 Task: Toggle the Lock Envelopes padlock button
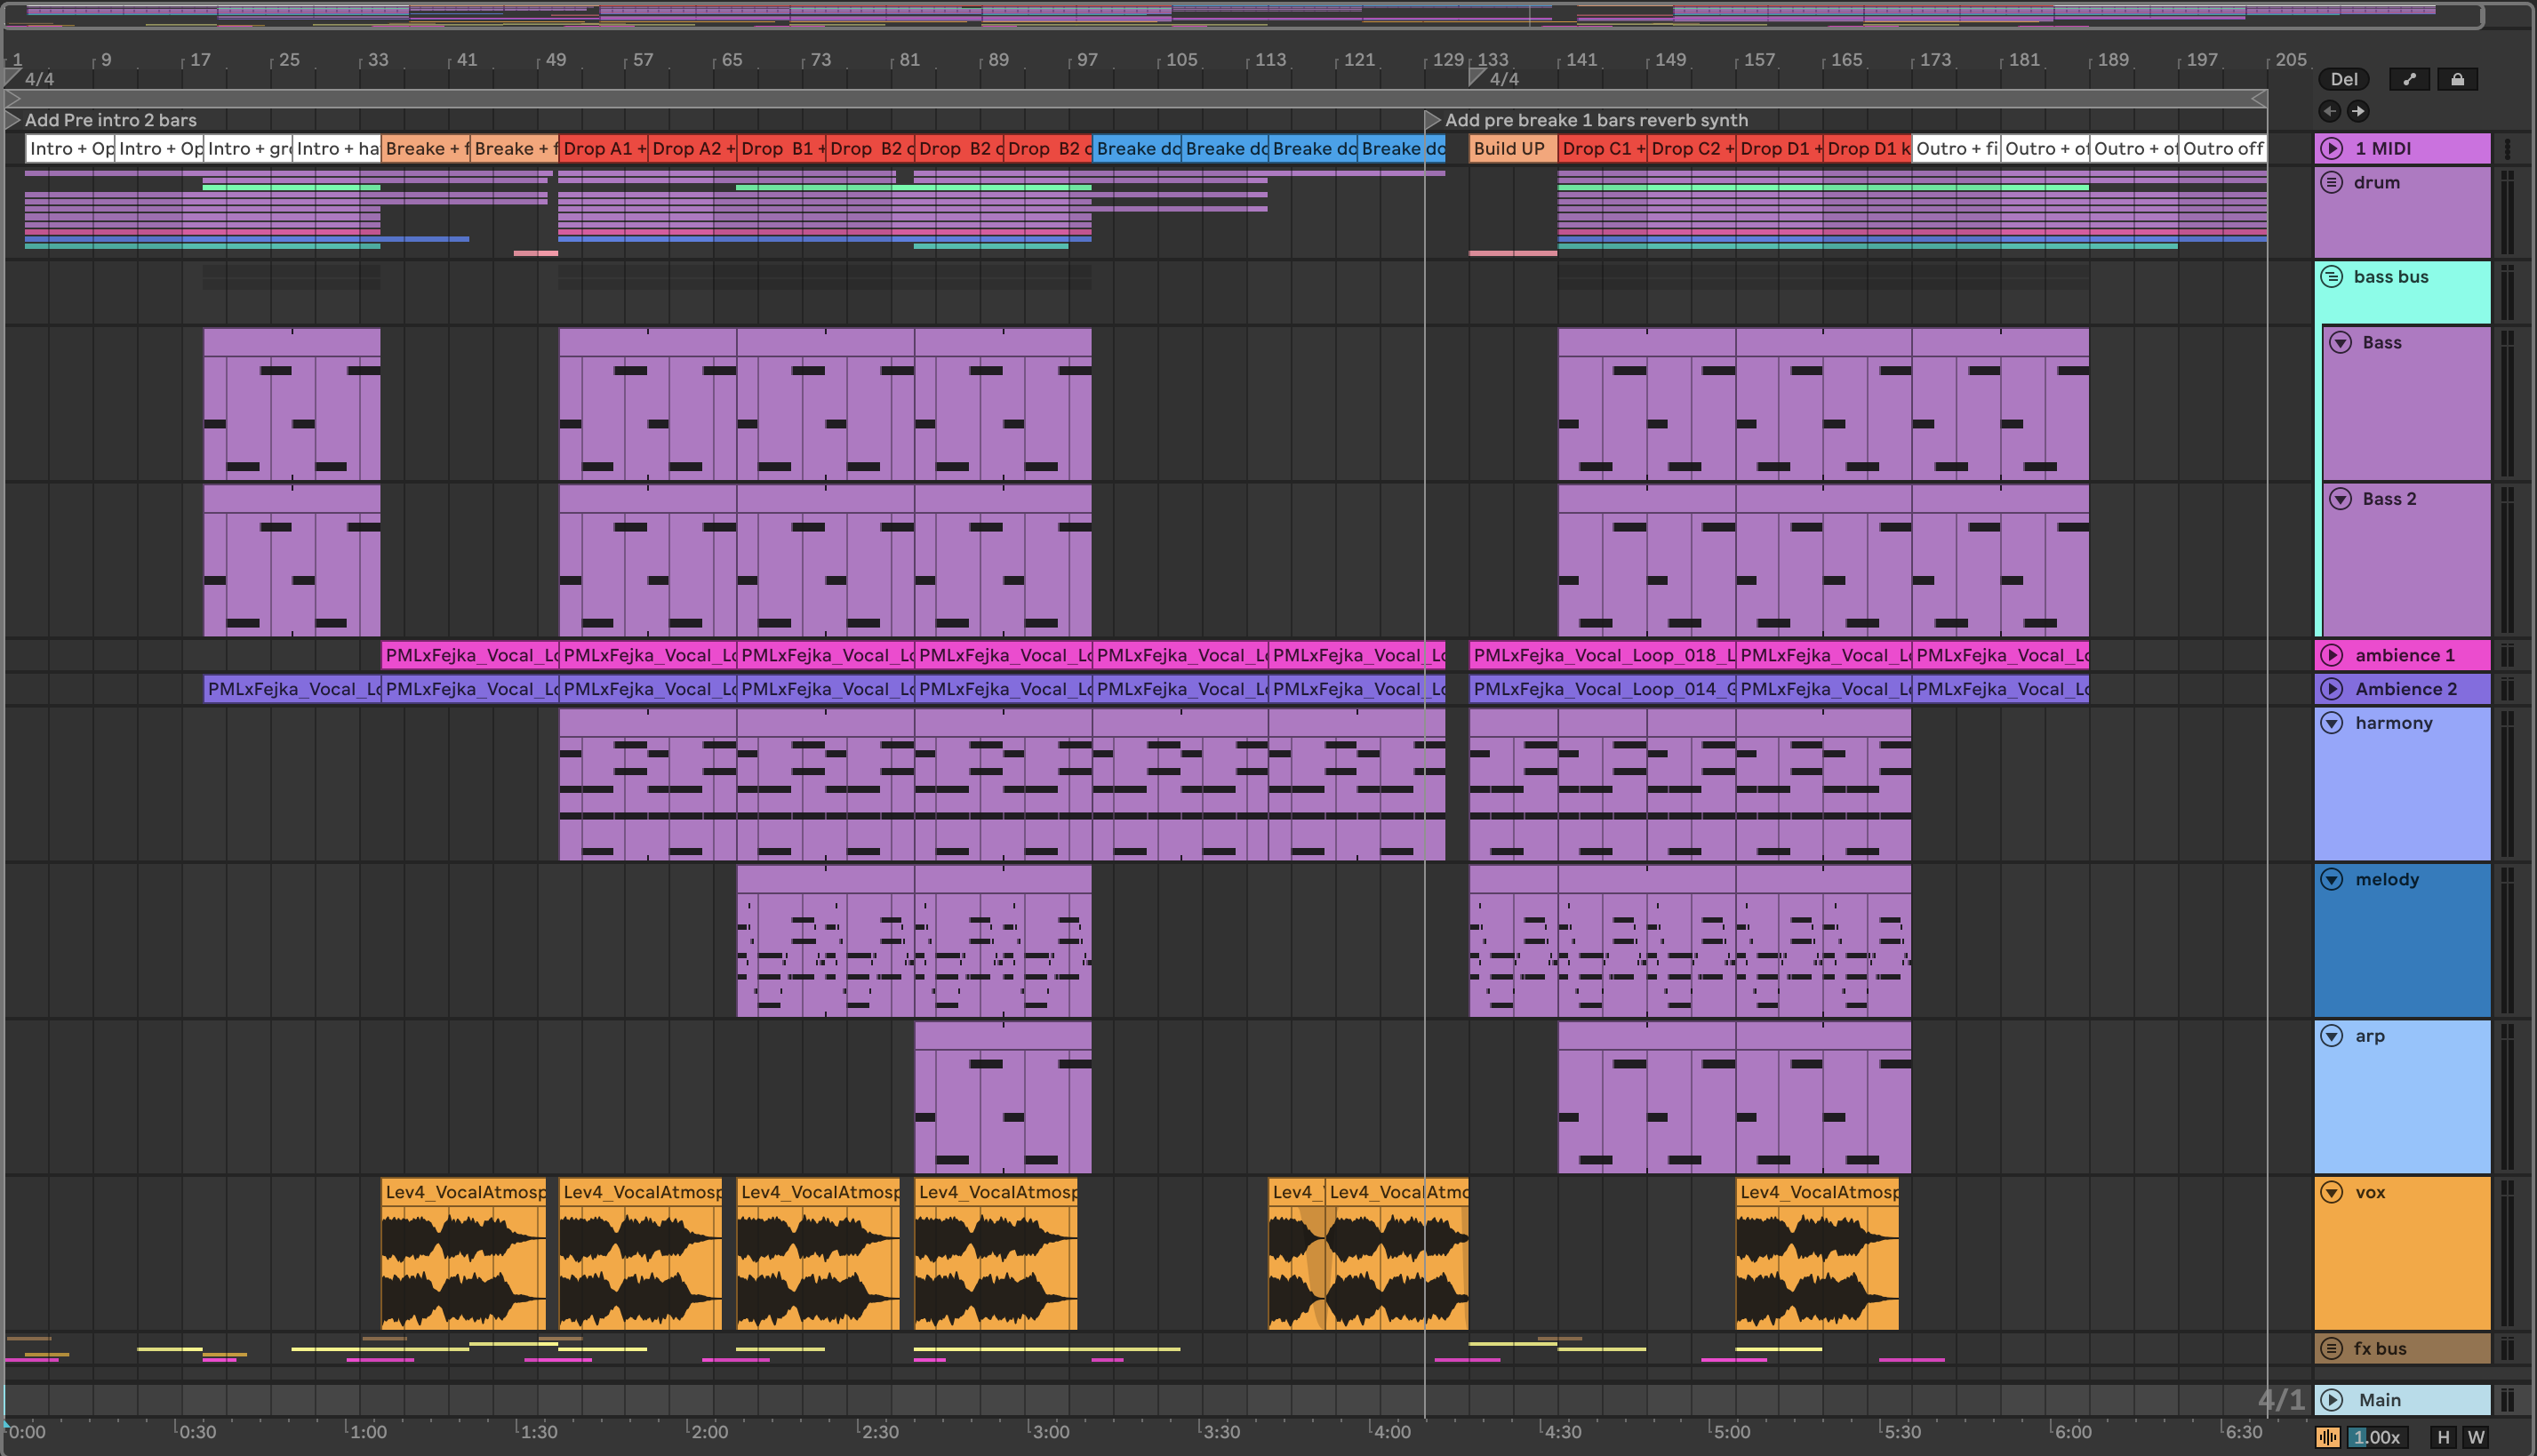[x=2457, y=79]
